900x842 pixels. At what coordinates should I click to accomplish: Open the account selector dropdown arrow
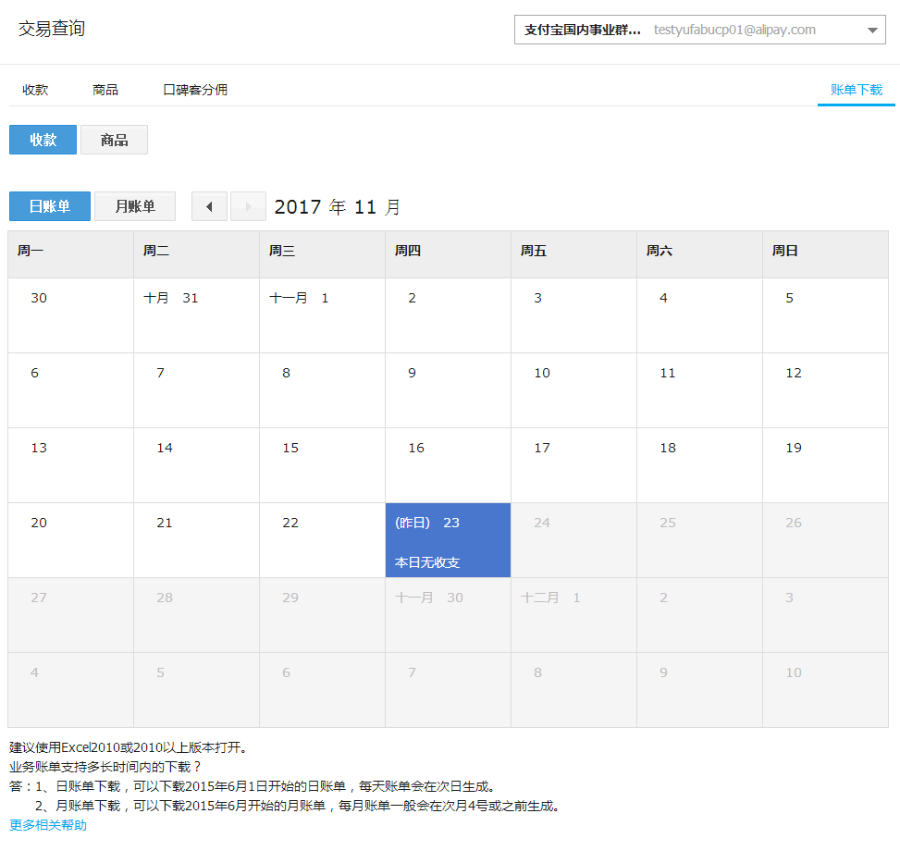pos(872,30)
